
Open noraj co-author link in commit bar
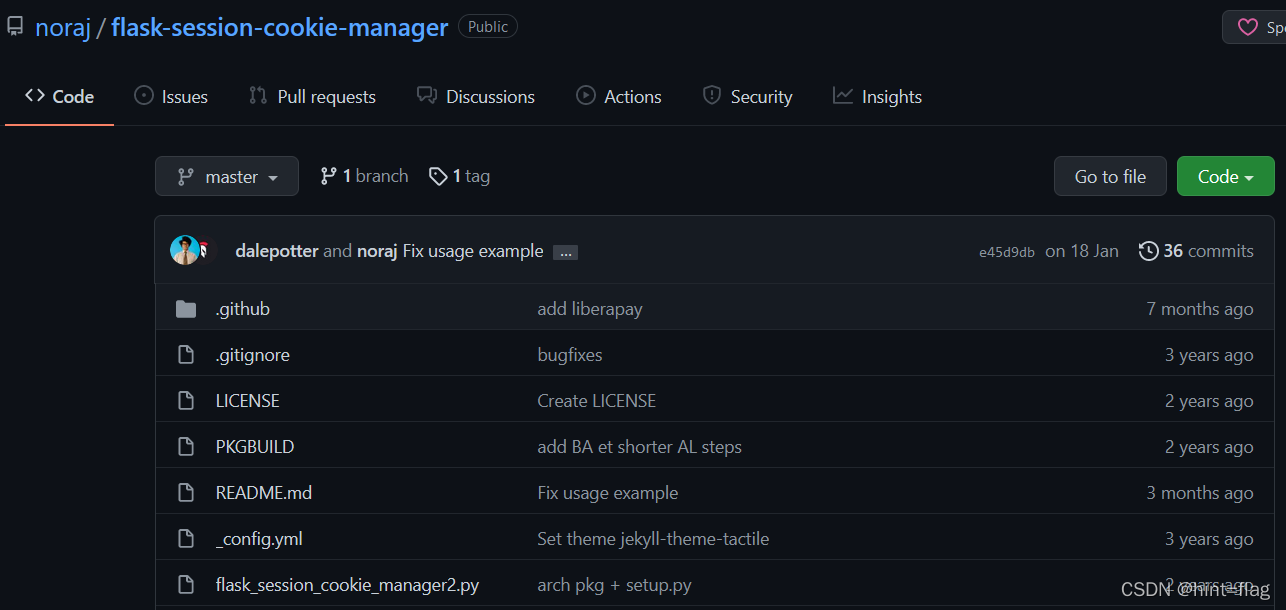pos(377,251)
